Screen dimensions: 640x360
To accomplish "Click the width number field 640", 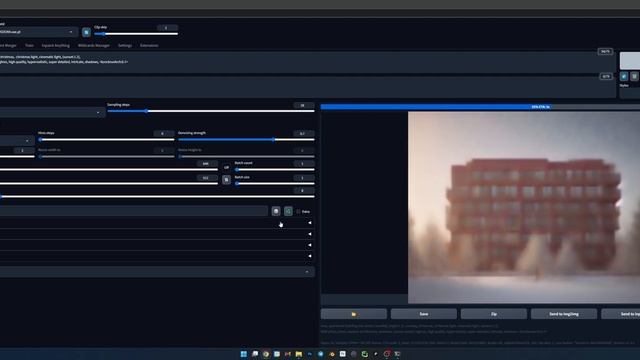I will 207,164.
